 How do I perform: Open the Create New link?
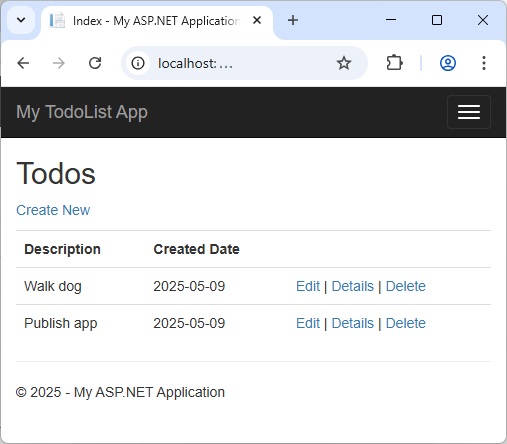point(53,210)
